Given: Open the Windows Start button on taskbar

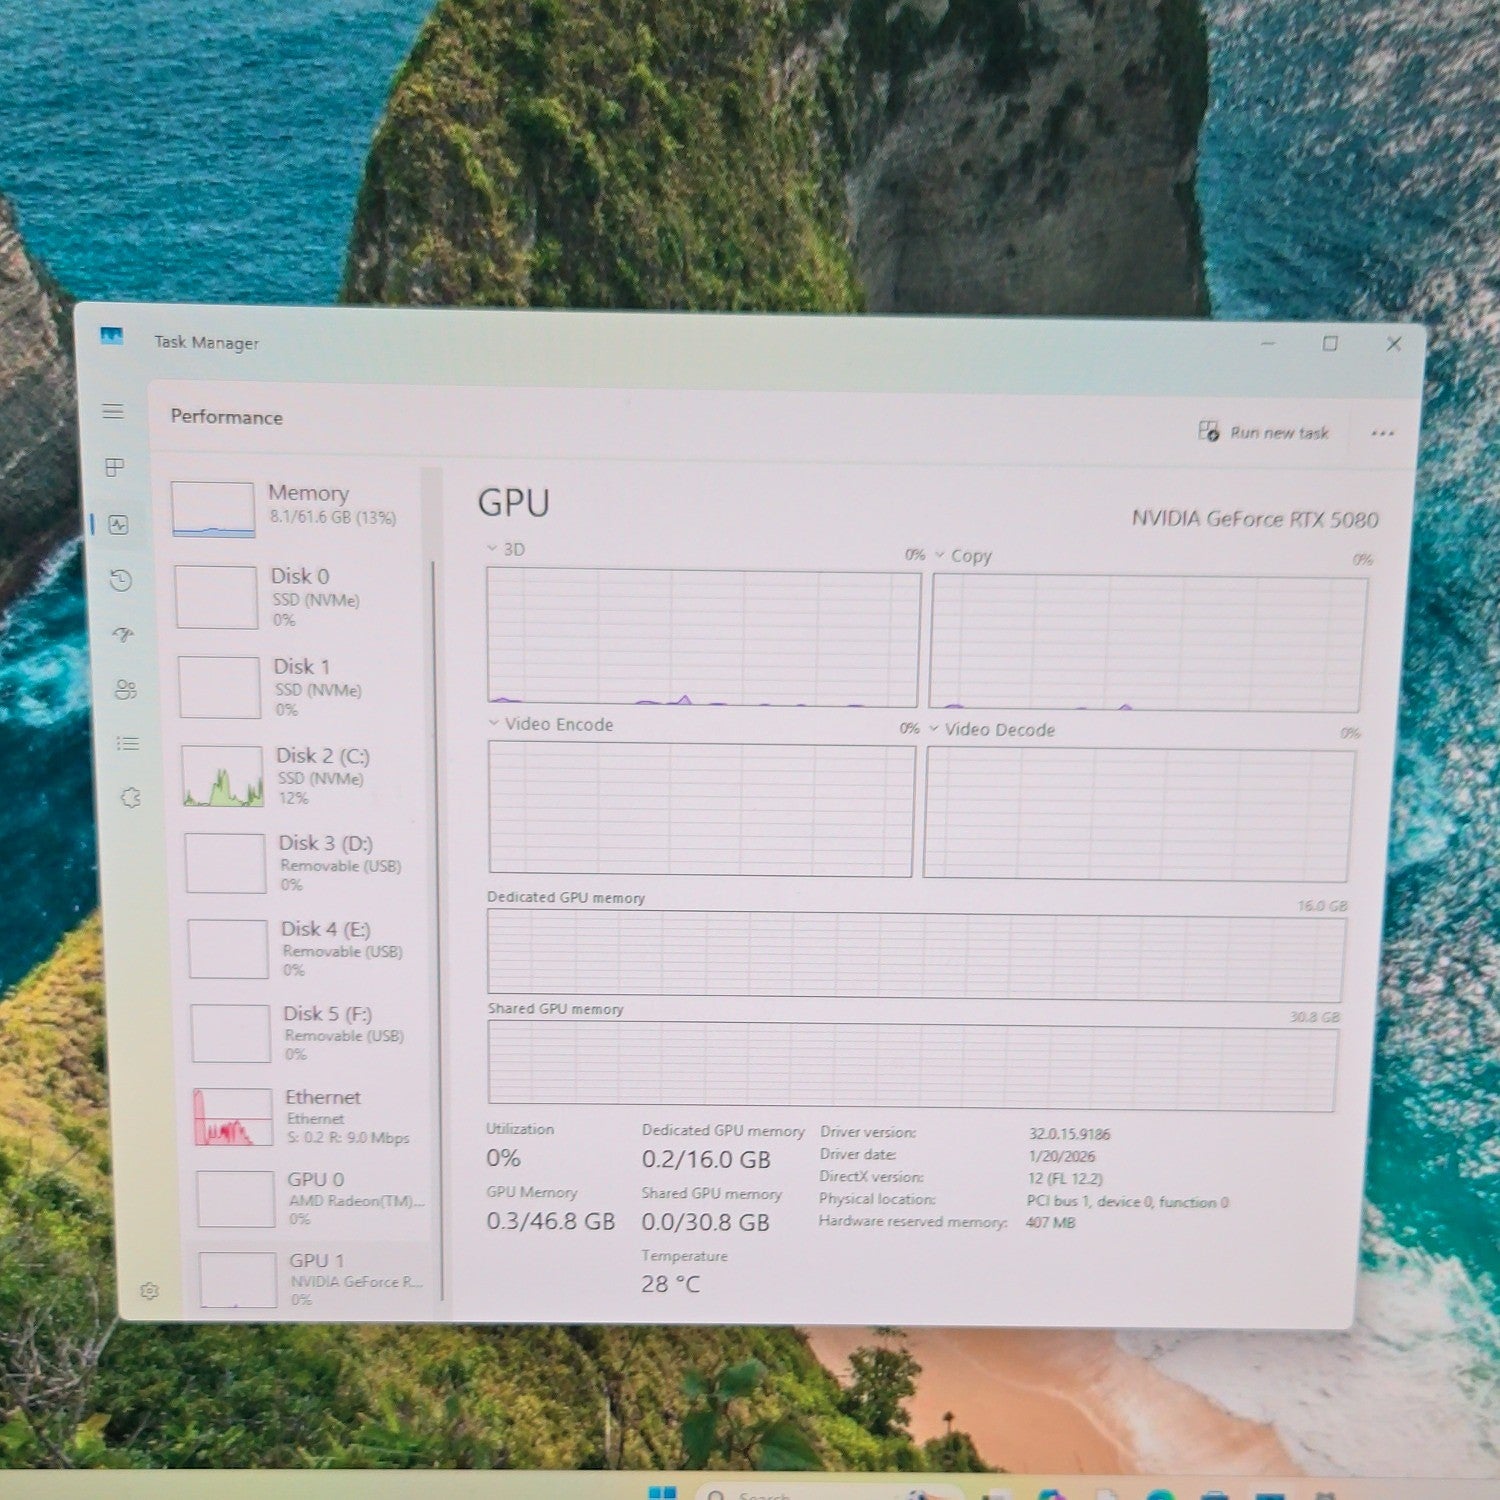Looking at the screenshot, I should pyautogui.click(x=662, y=1493).
